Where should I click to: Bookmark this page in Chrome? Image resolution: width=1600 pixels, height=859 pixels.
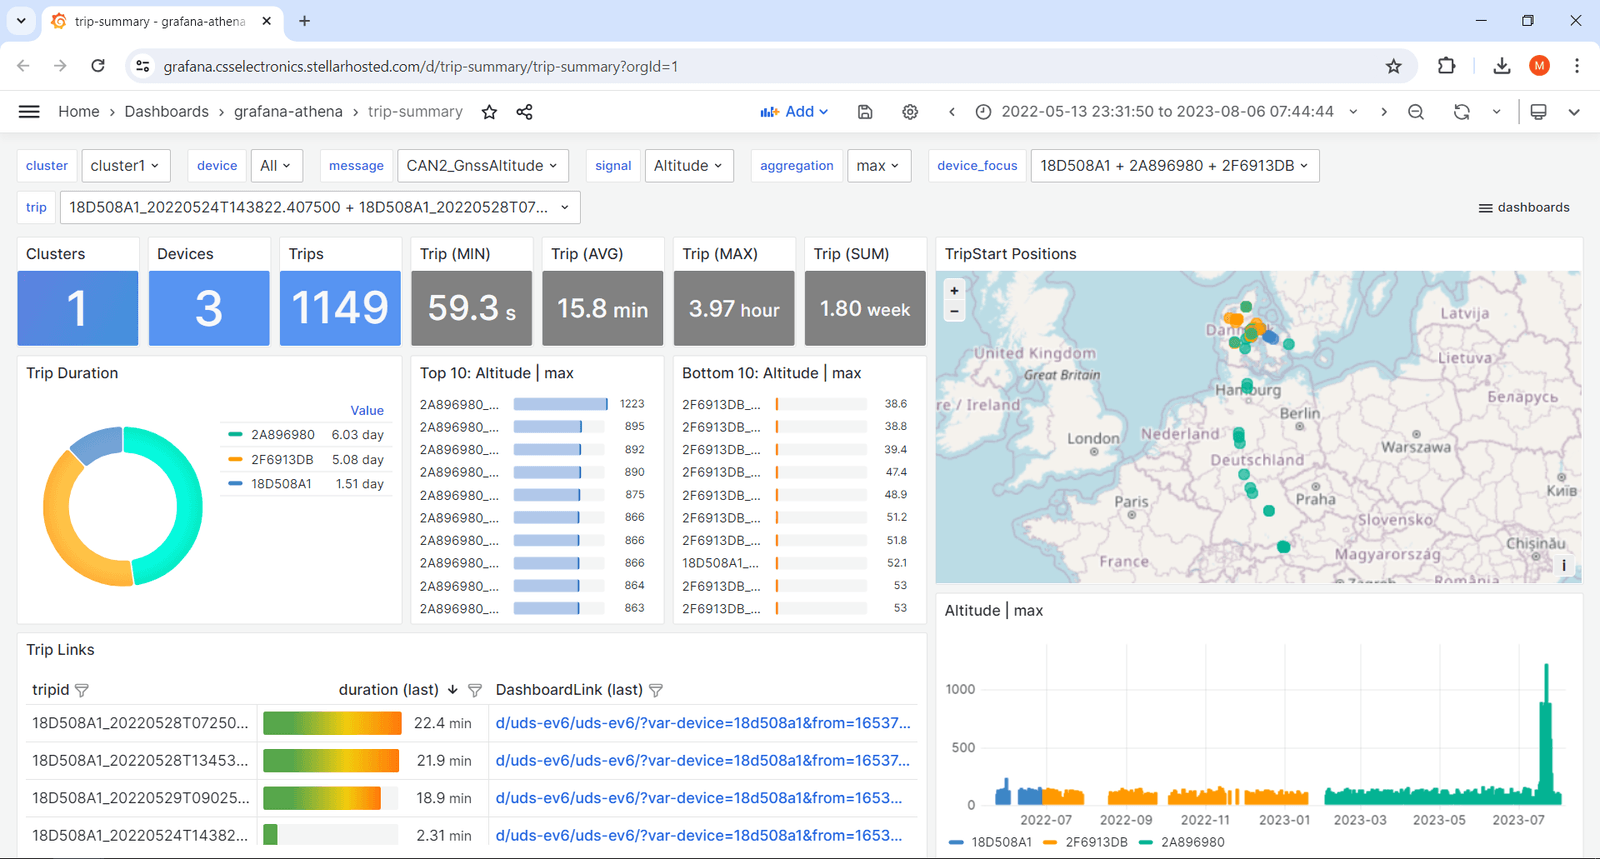point(1394,66)
